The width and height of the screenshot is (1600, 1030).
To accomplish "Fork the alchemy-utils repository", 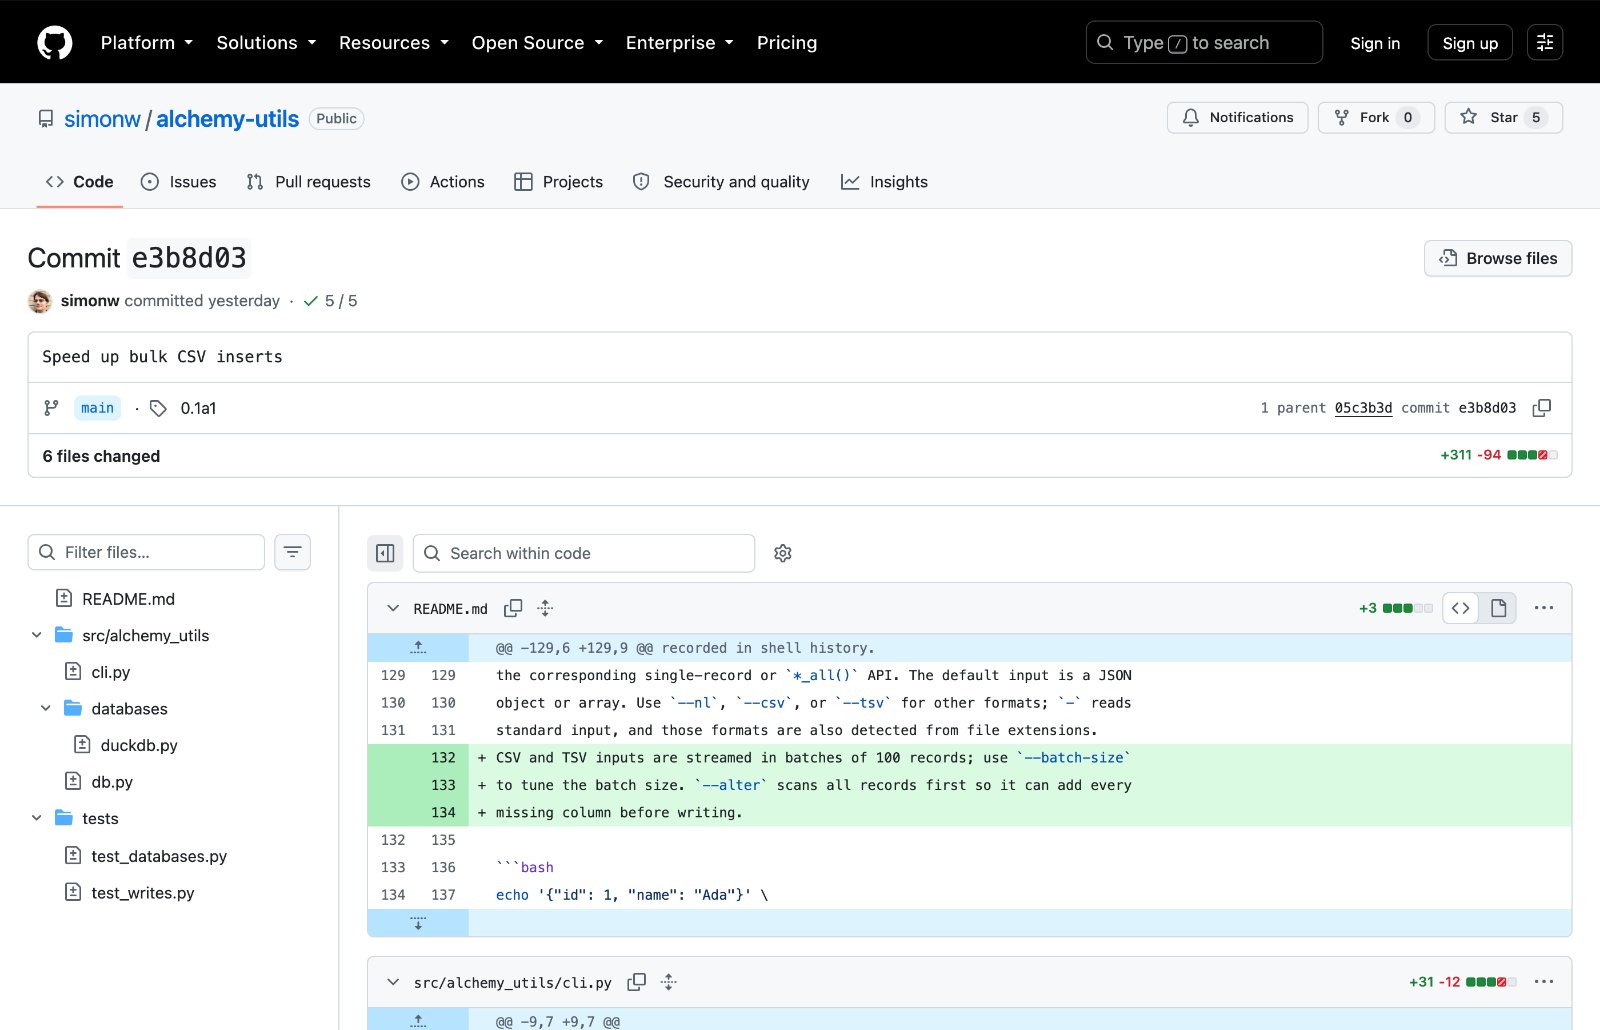I will point(1376,117).
